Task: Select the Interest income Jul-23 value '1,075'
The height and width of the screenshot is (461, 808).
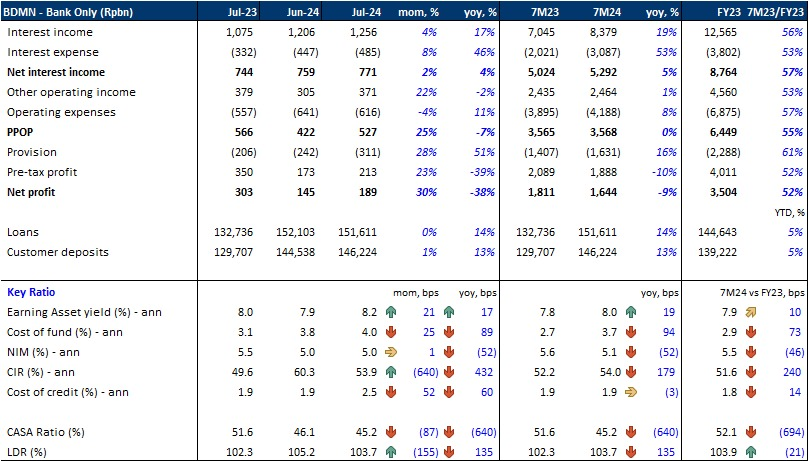Action: pos(240,32)
